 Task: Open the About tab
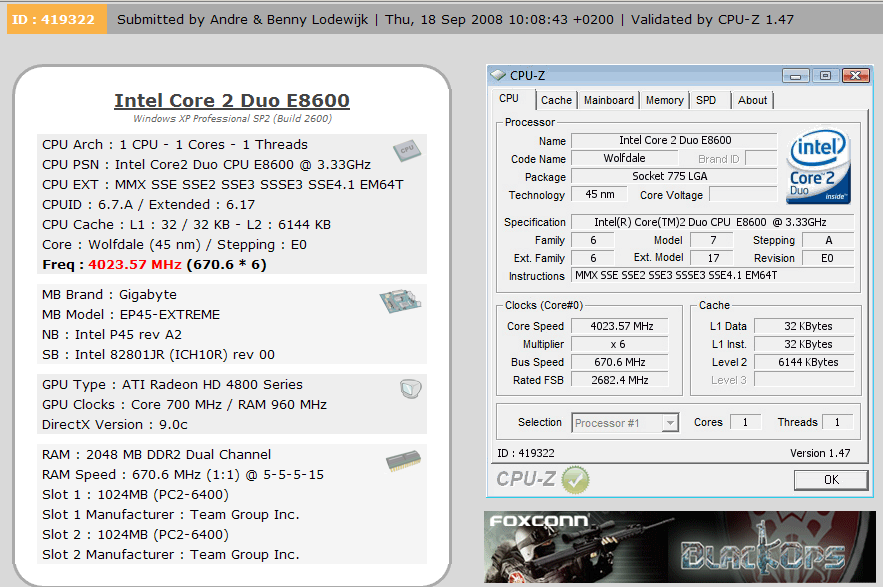click(752, 100)
